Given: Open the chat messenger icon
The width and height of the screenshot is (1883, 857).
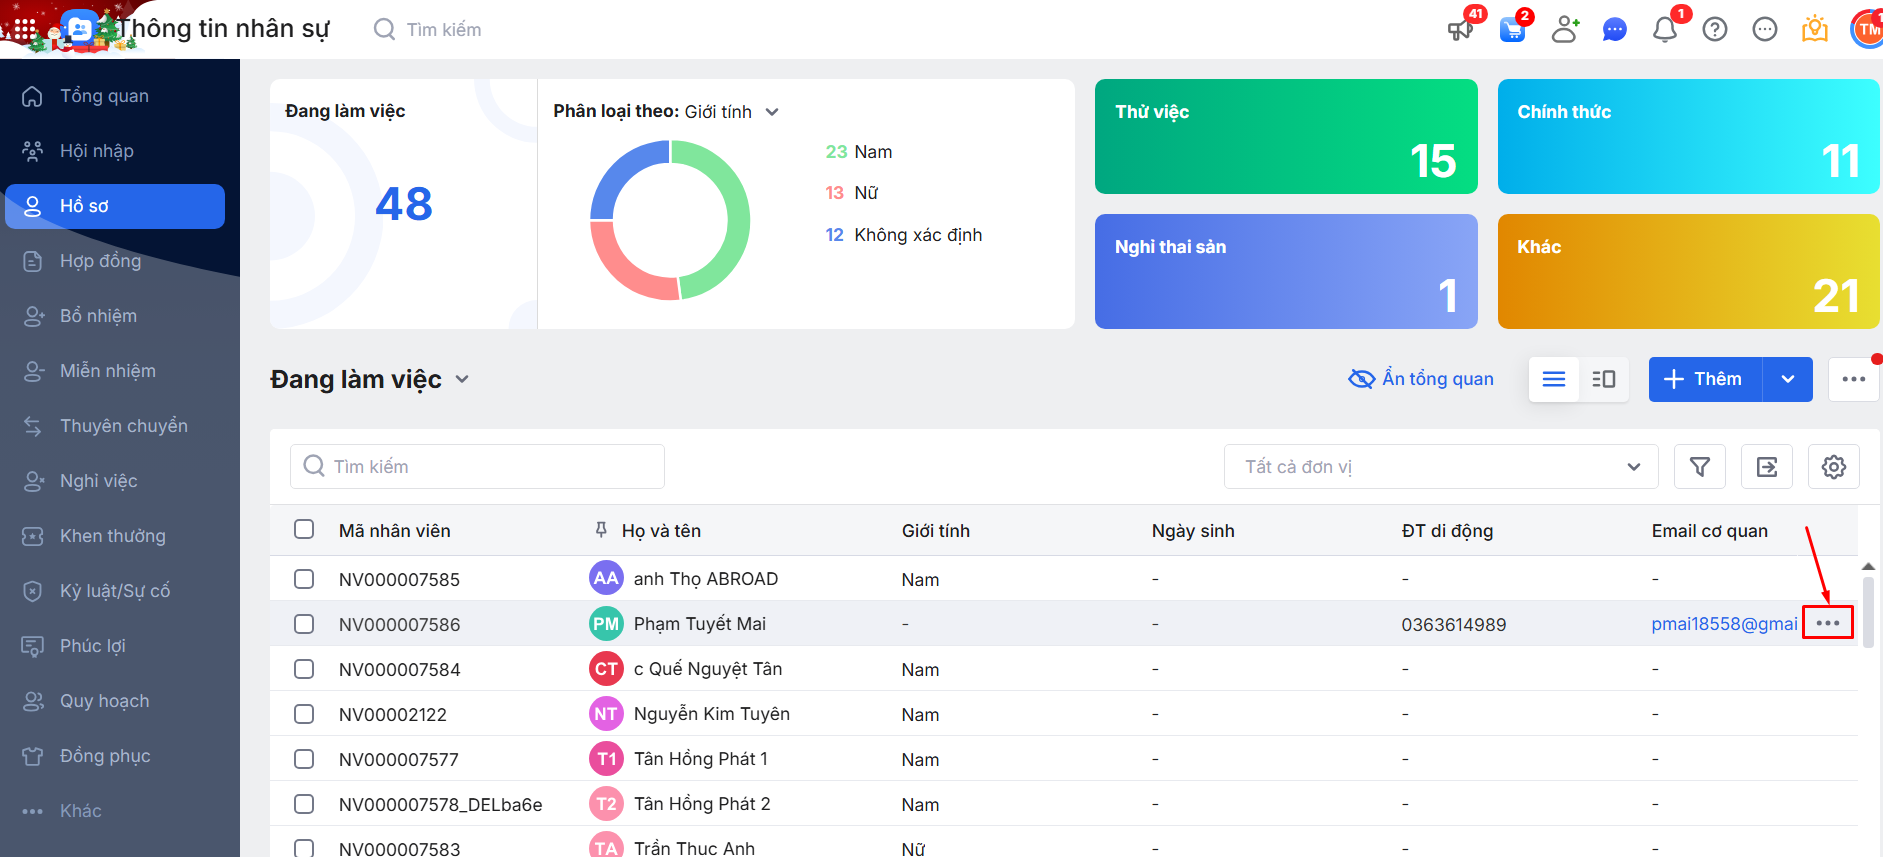Looking at the screenshot, I should click(1614, 30).
